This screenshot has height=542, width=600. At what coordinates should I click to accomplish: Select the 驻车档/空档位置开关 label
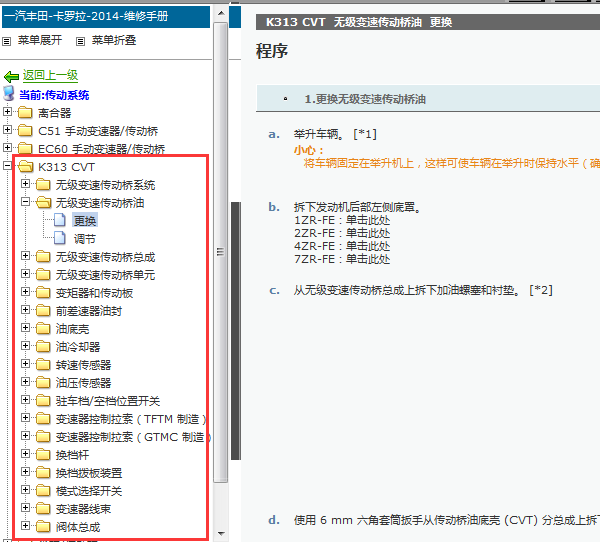click(108, 401)
